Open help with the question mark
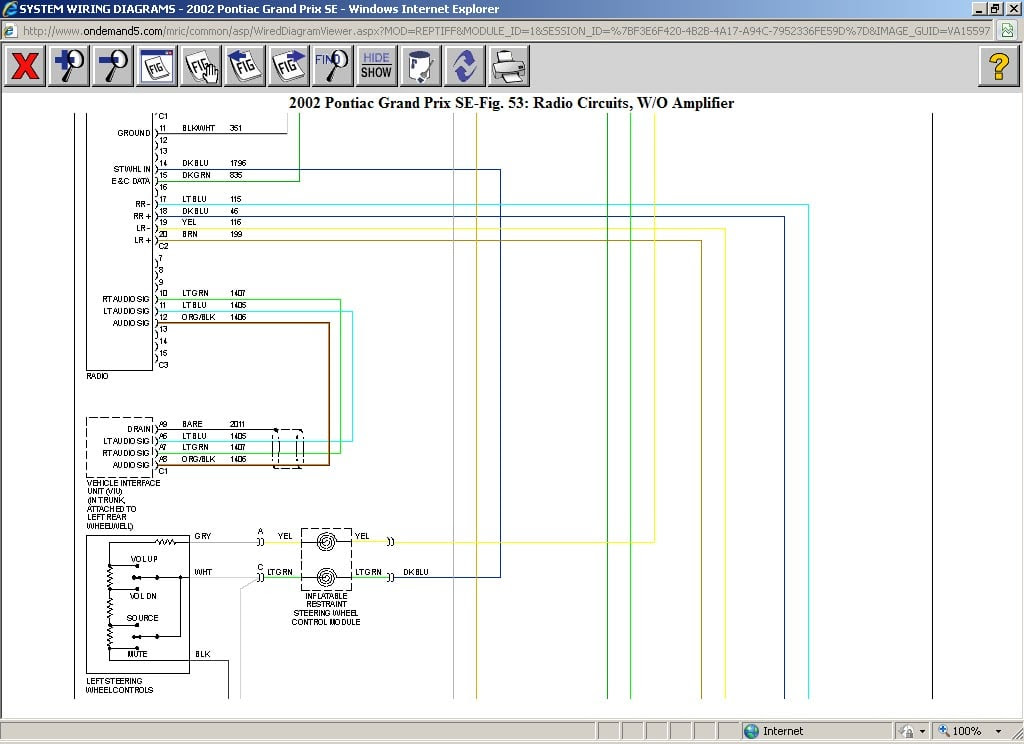Image resolution: width=1024 pixels, height=744 pixels. 997,66
